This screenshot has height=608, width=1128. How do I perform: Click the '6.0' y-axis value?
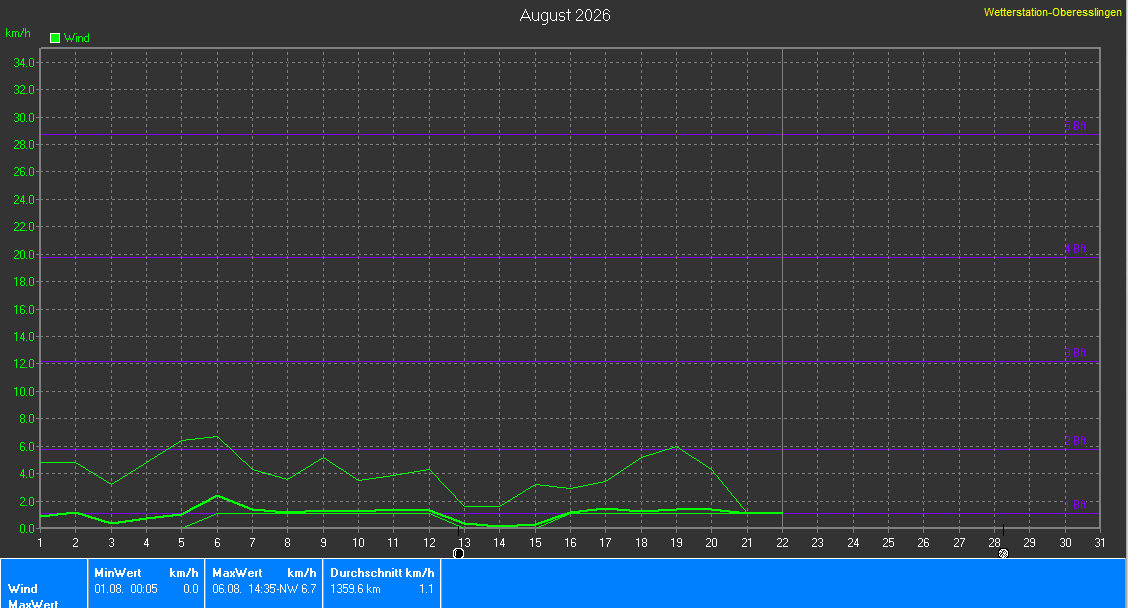(x=27, y=447)
